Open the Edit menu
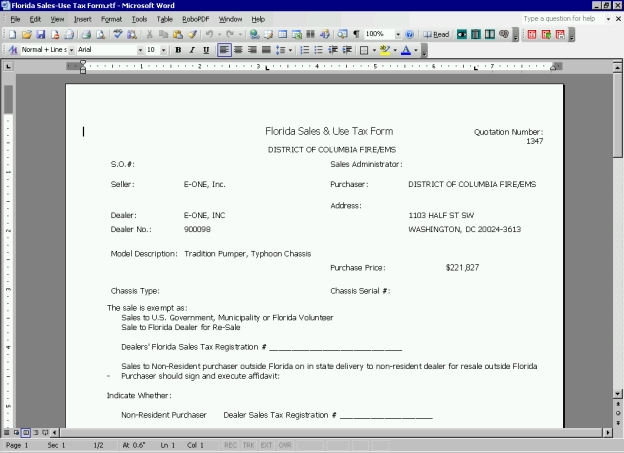The height and width of the screenshot is (453, 624). click(35, 19)
